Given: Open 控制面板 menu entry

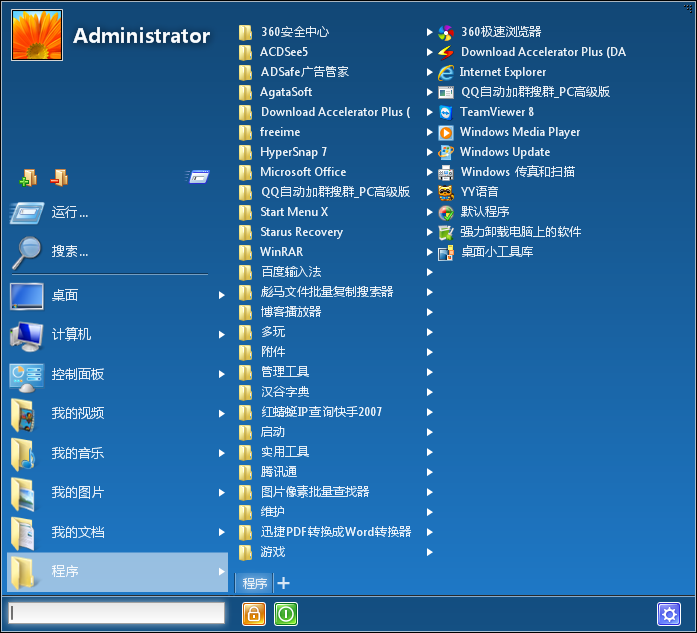Looking at the screenshot, I should pos(117,374).
